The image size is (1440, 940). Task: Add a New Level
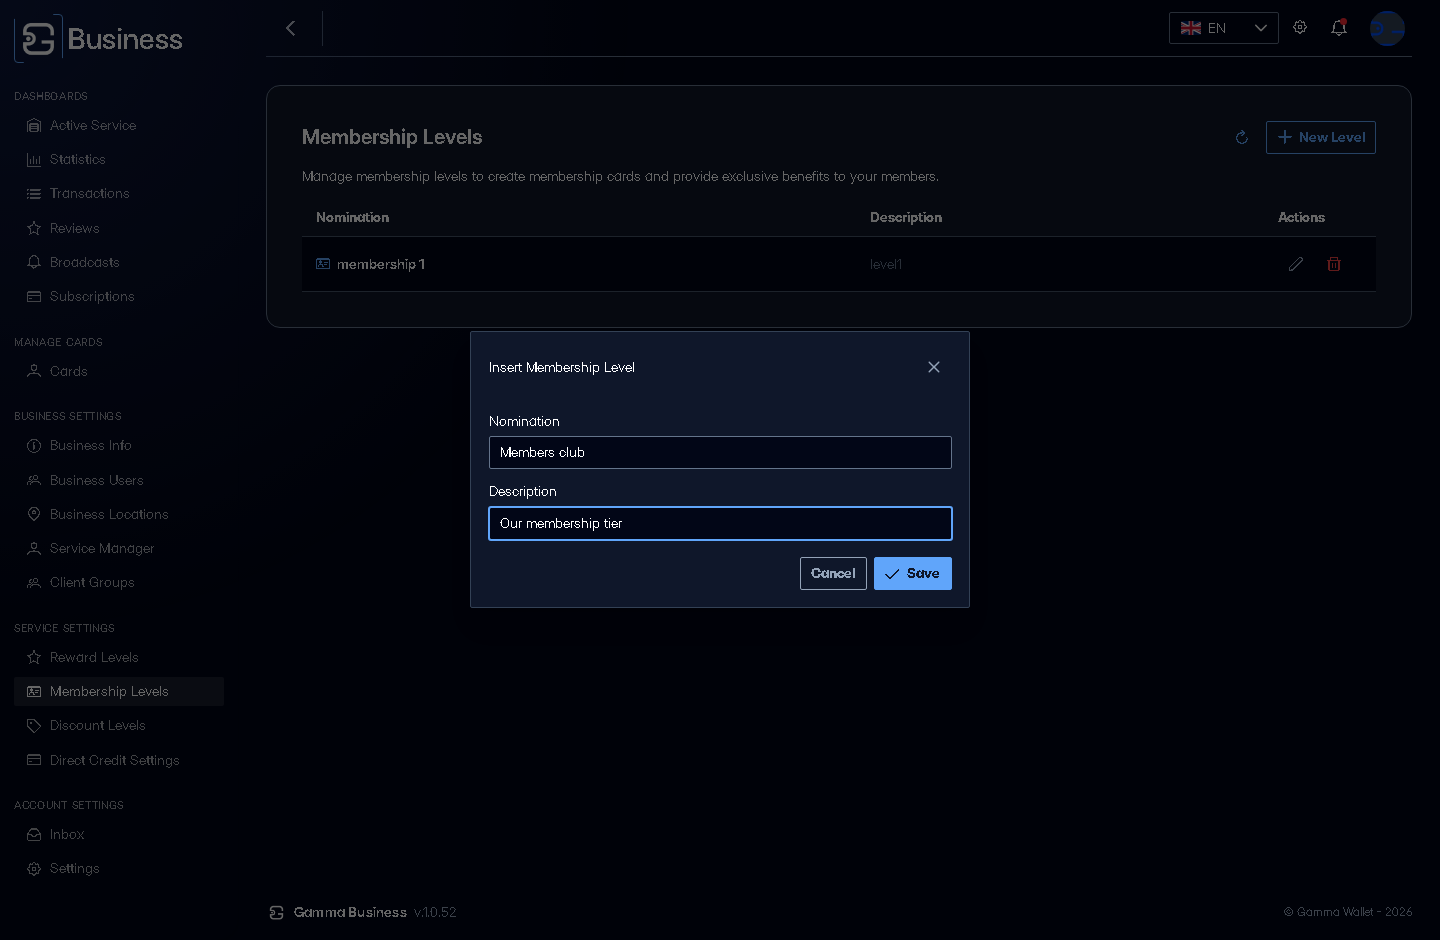tap(1321, 137)
